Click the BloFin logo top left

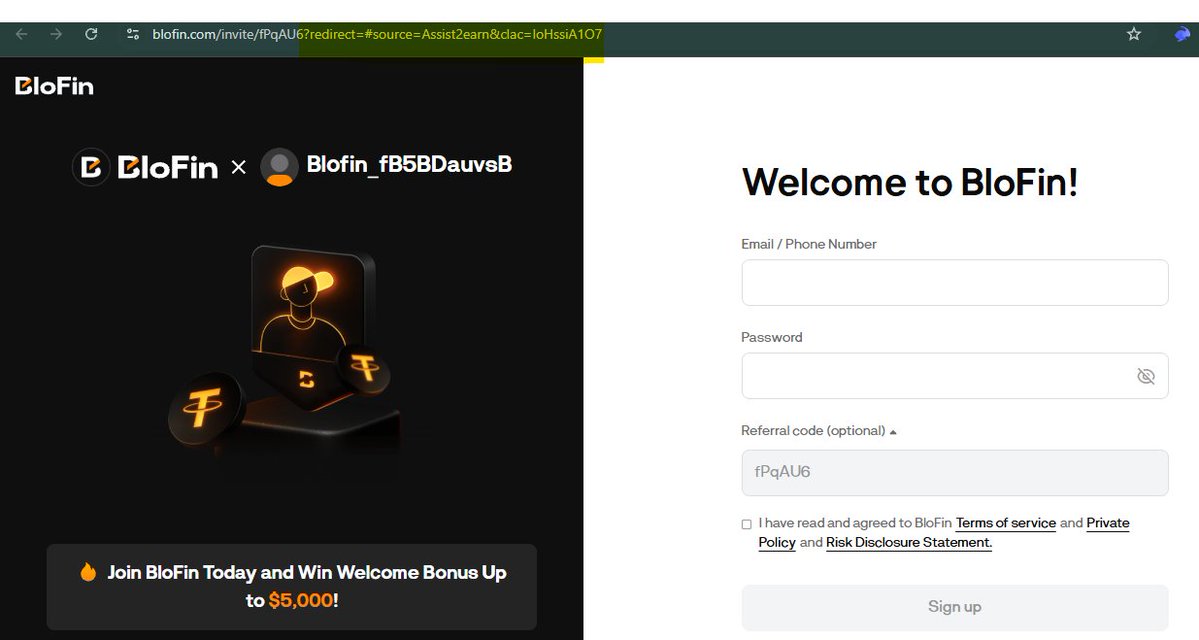coord(52,86)
